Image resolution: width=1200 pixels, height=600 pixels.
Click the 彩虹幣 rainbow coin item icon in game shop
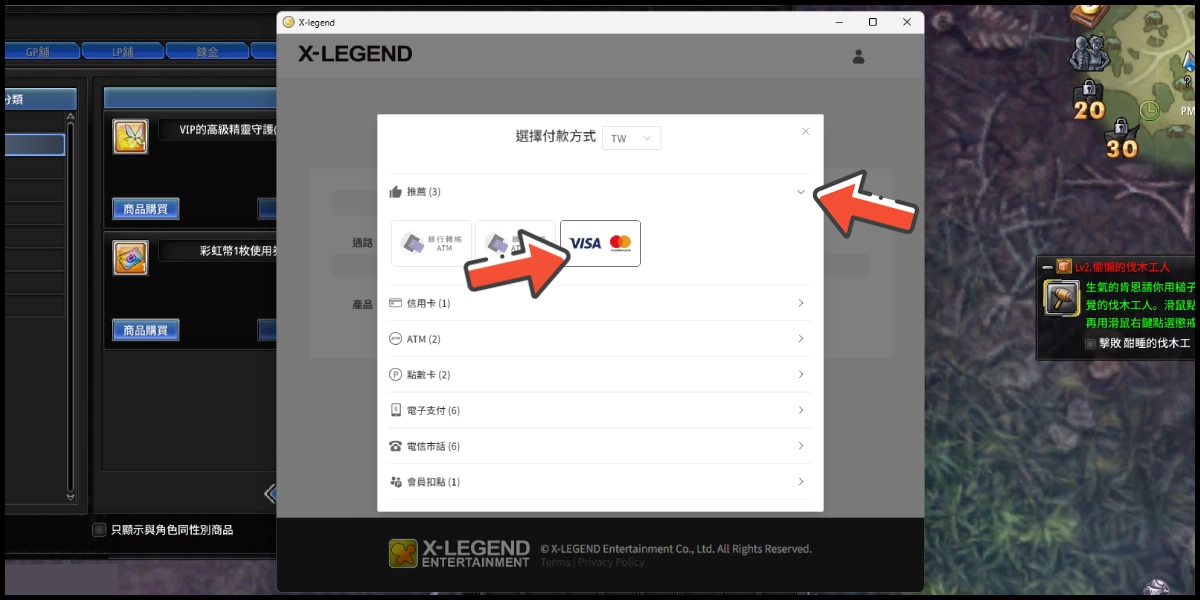pos(131,257)
